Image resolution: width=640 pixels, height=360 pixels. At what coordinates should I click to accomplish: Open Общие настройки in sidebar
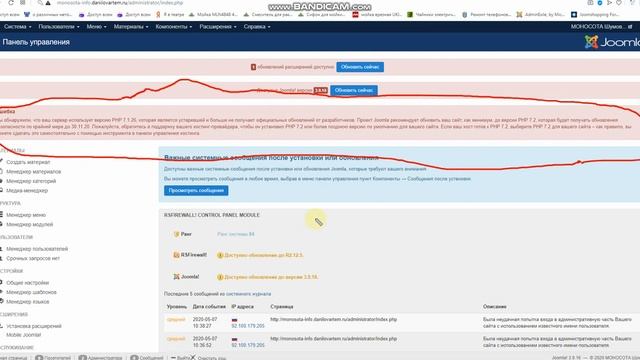(x=27, y=282)
